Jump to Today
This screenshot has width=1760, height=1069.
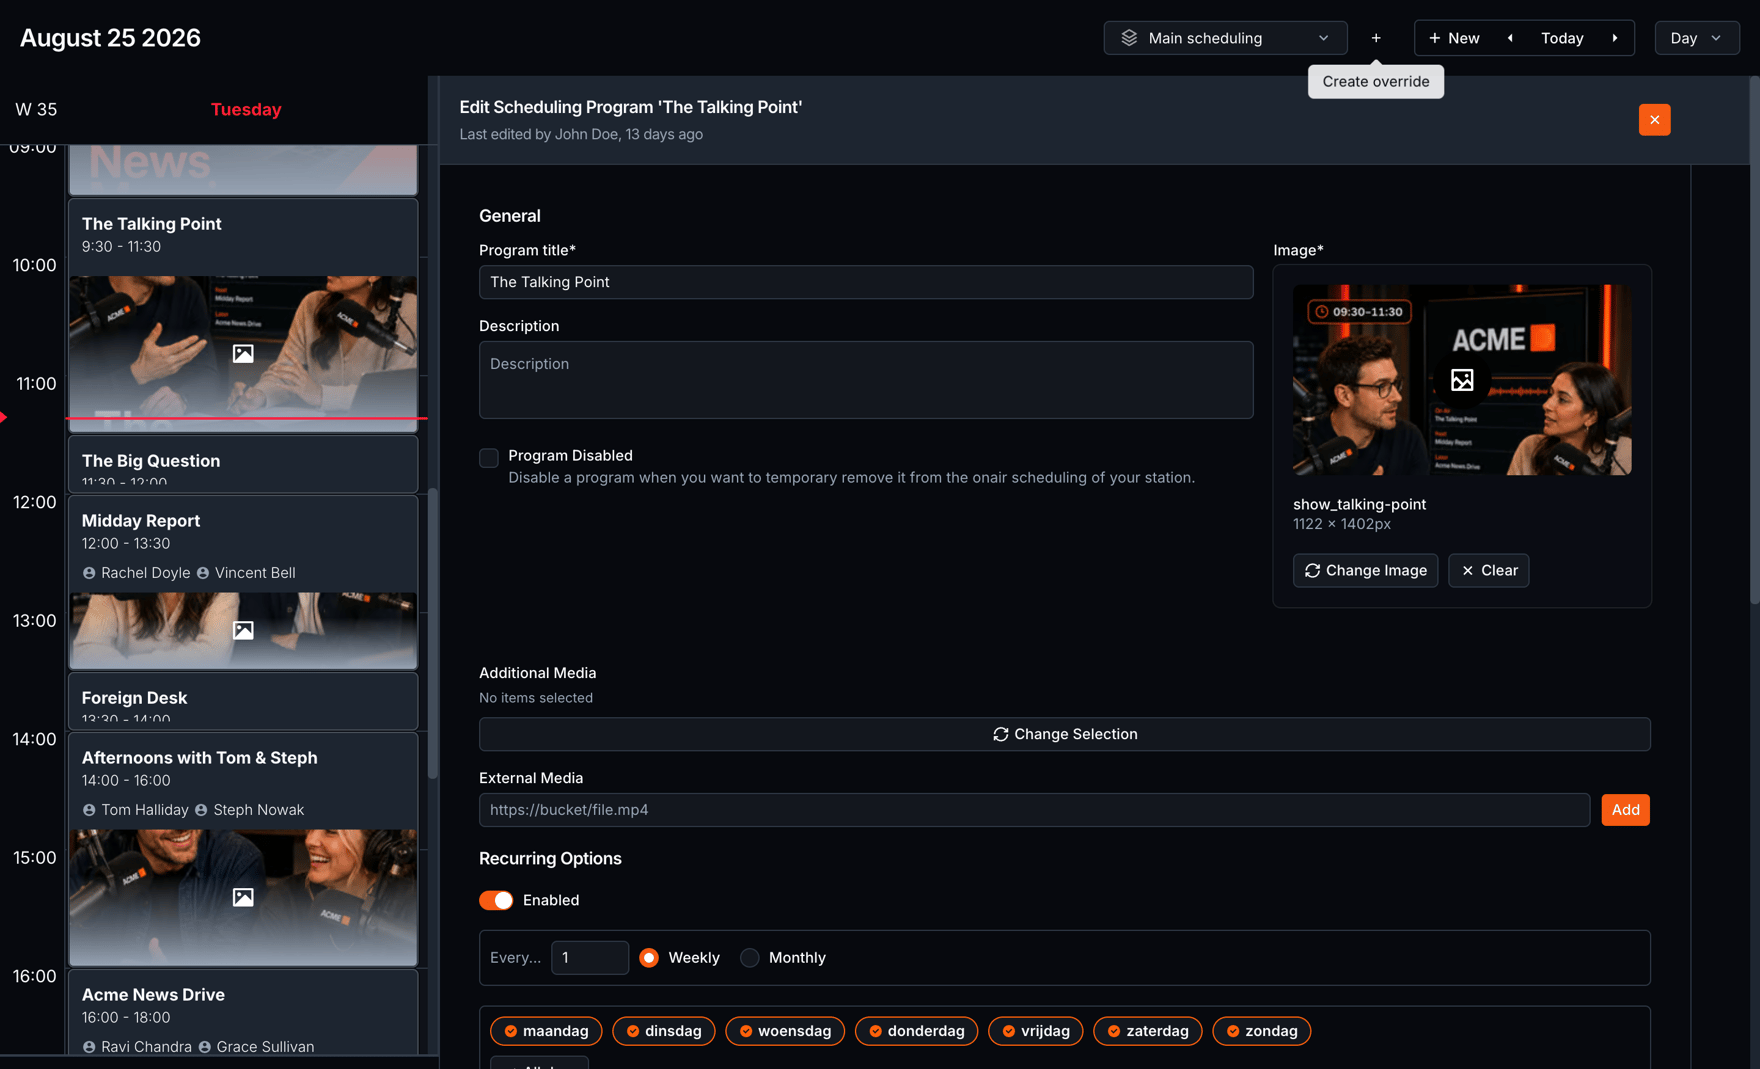click(1562, 38)
